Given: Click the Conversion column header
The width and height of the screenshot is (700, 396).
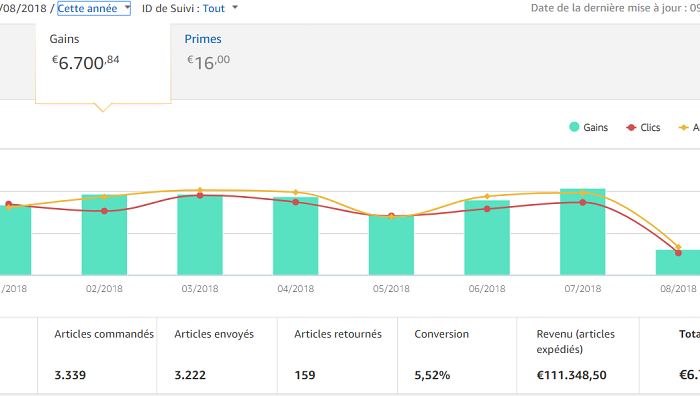Looking at the screenshot, I should pyautogui.click(x=442, y=334).
